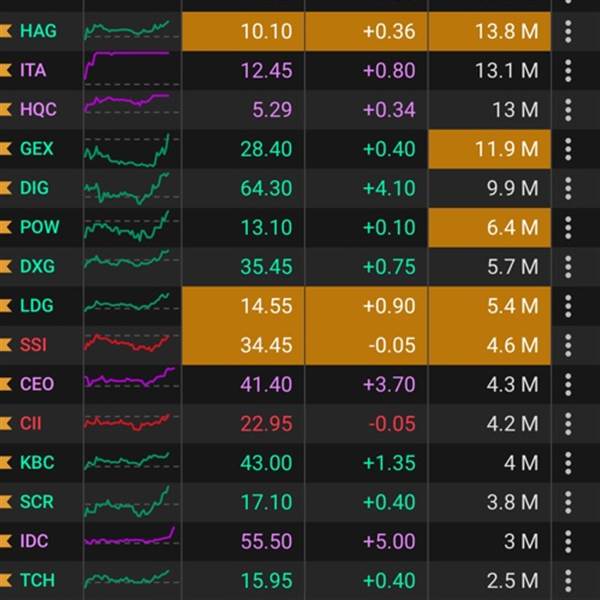Open the three-dot menu for GEX

(x=568, y=149)
